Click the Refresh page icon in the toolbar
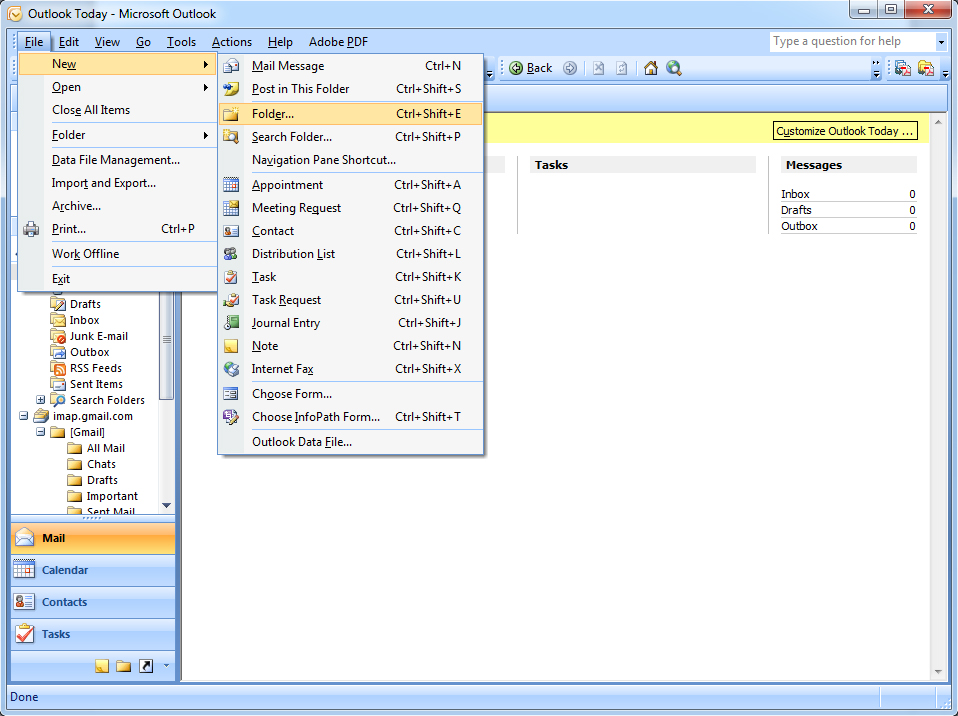This screenshot has width=958, height=716. [622, 68]
